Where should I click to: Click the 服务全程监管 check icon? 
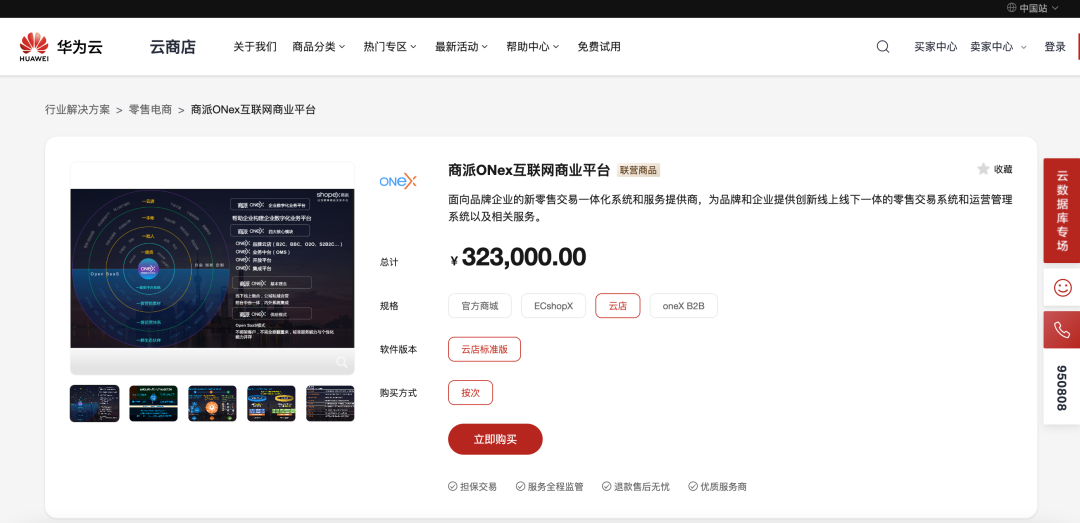521,486
